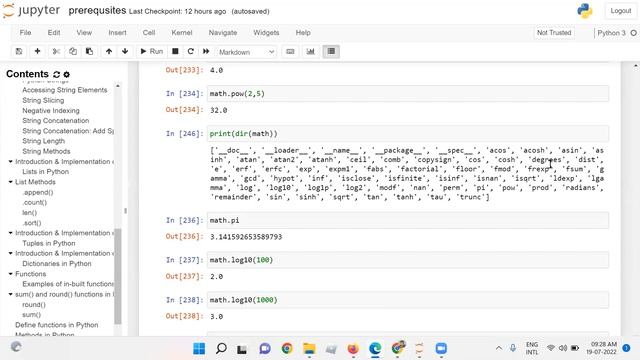Viewport: 640px width, 360px height.
Task: Insert a cell below with plus icon
Action: 37,51
